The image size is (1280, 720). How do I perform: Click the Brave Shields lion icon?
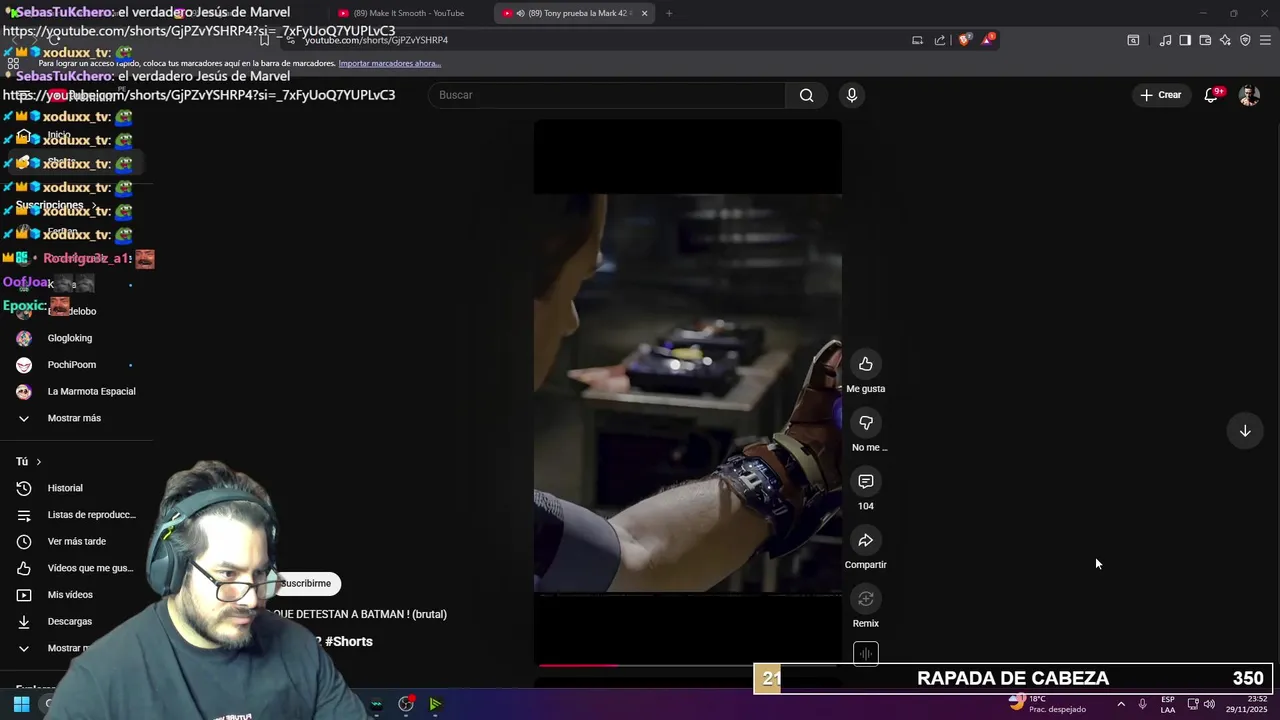pyautogui.click(x=964, y=40)
